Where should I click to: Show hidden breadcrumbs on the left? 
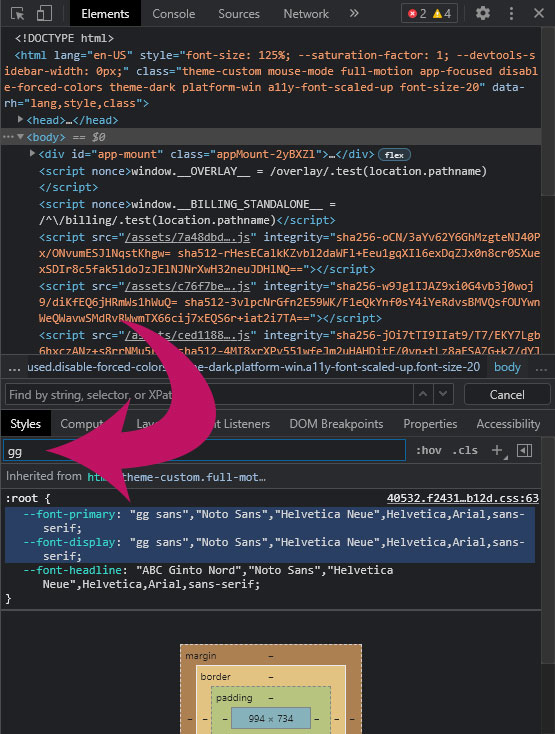tap(14, 368)
